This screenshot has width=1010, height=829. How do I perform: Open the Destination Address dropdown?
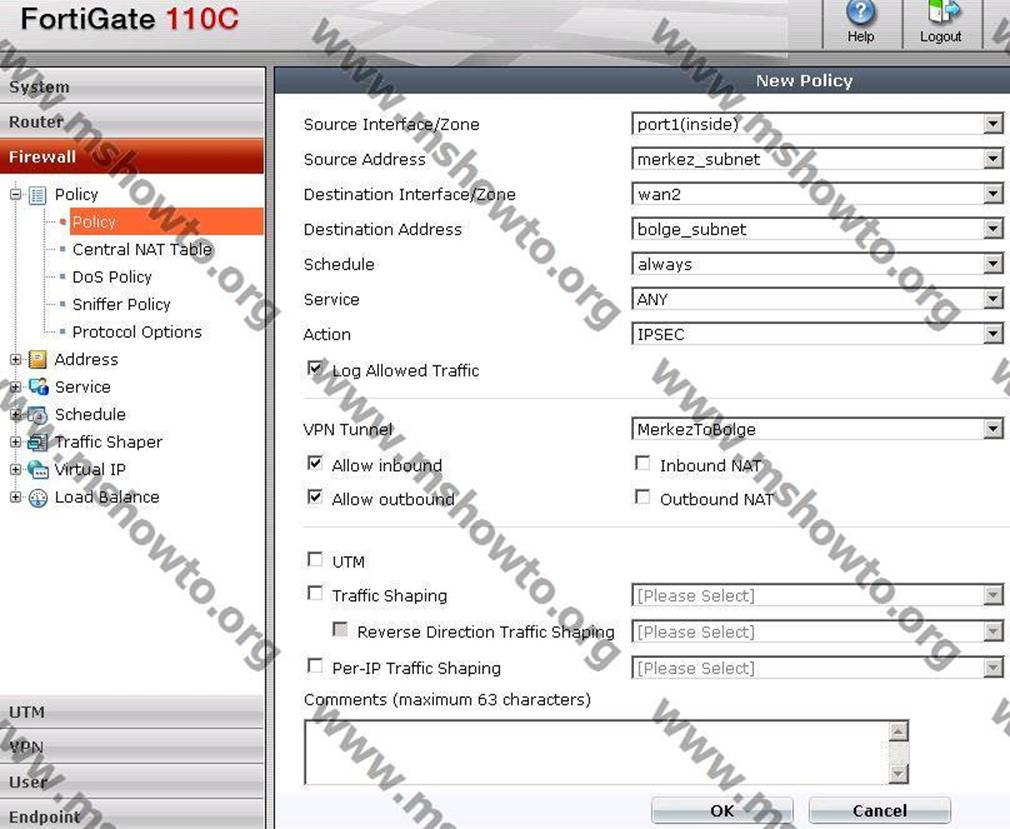(817, 229)
